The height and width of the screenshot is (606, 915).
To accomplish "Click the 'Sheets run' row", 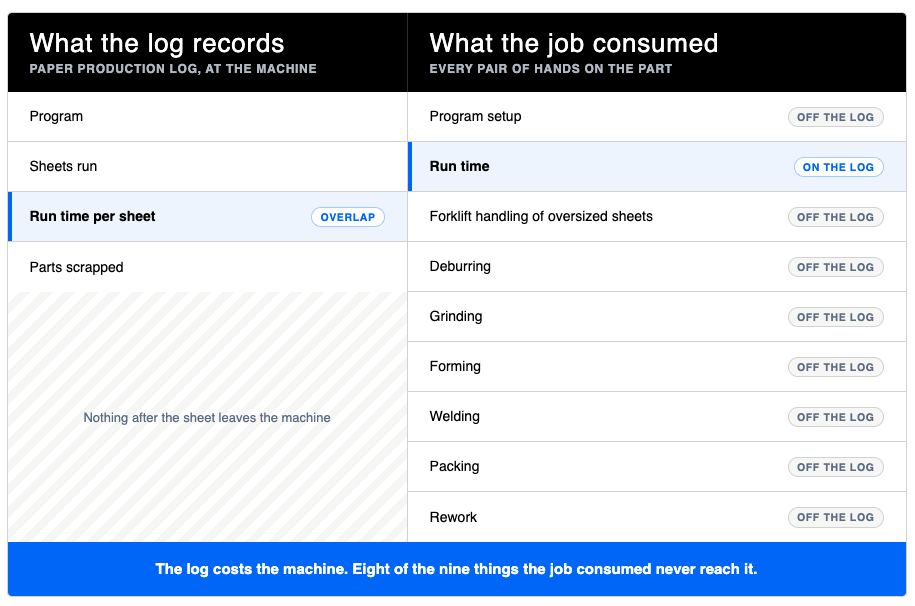I will point(207,166).
